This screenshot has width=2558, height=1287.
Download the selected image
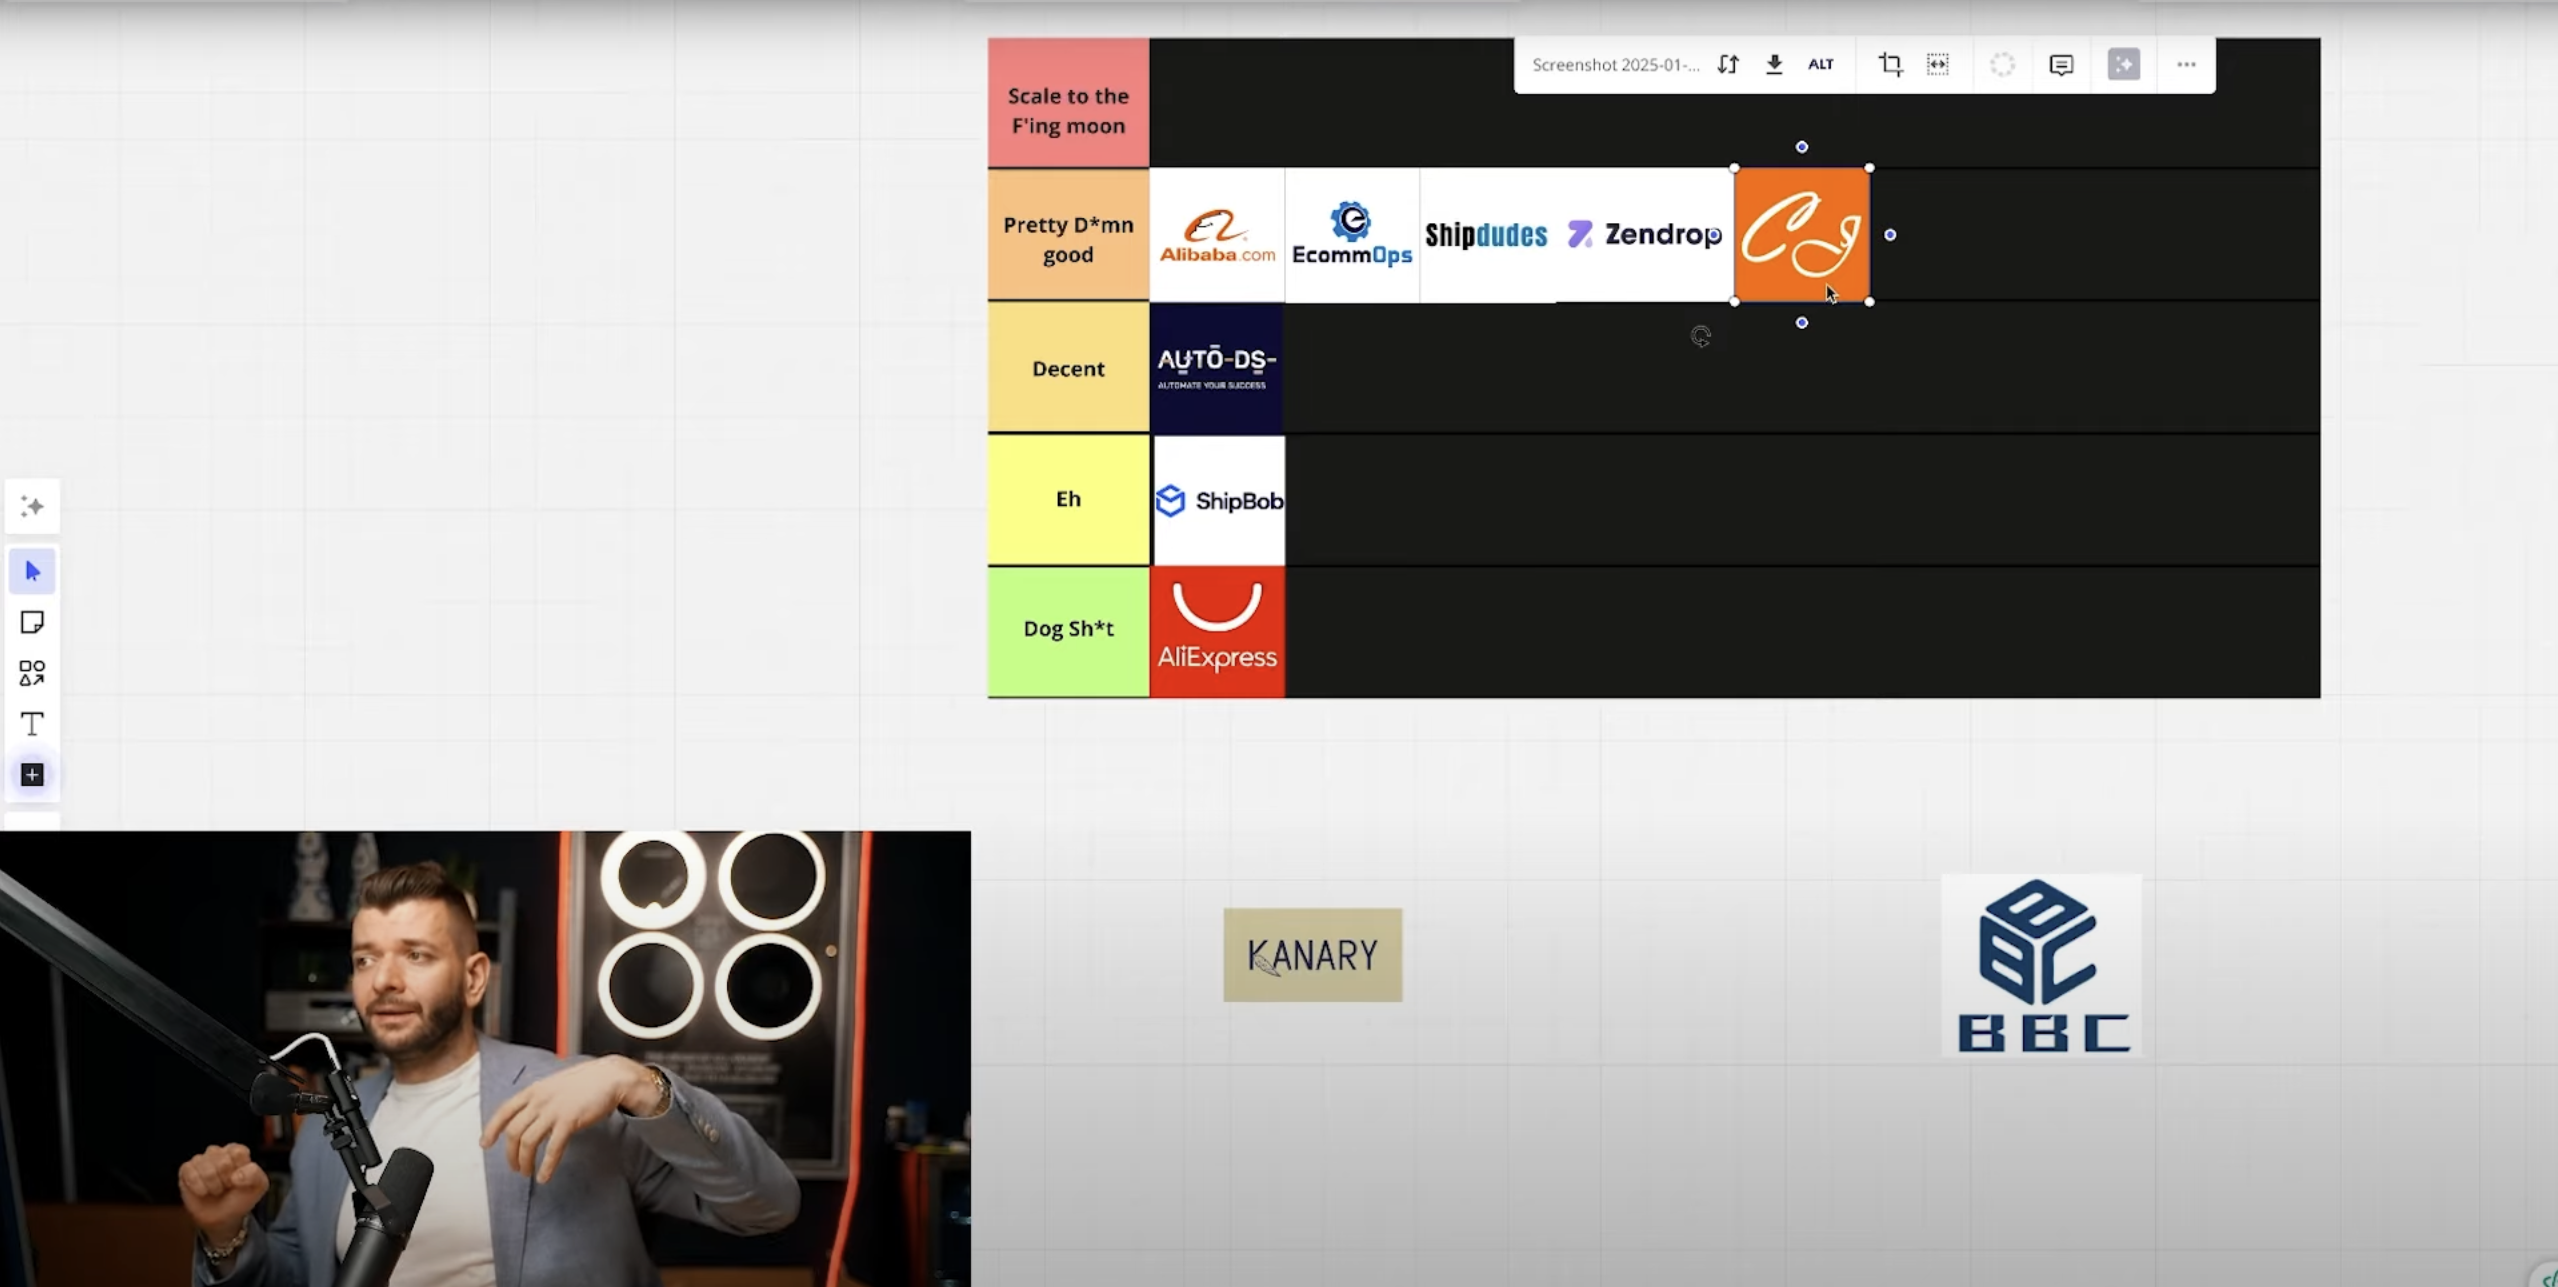pos(1774,65)
